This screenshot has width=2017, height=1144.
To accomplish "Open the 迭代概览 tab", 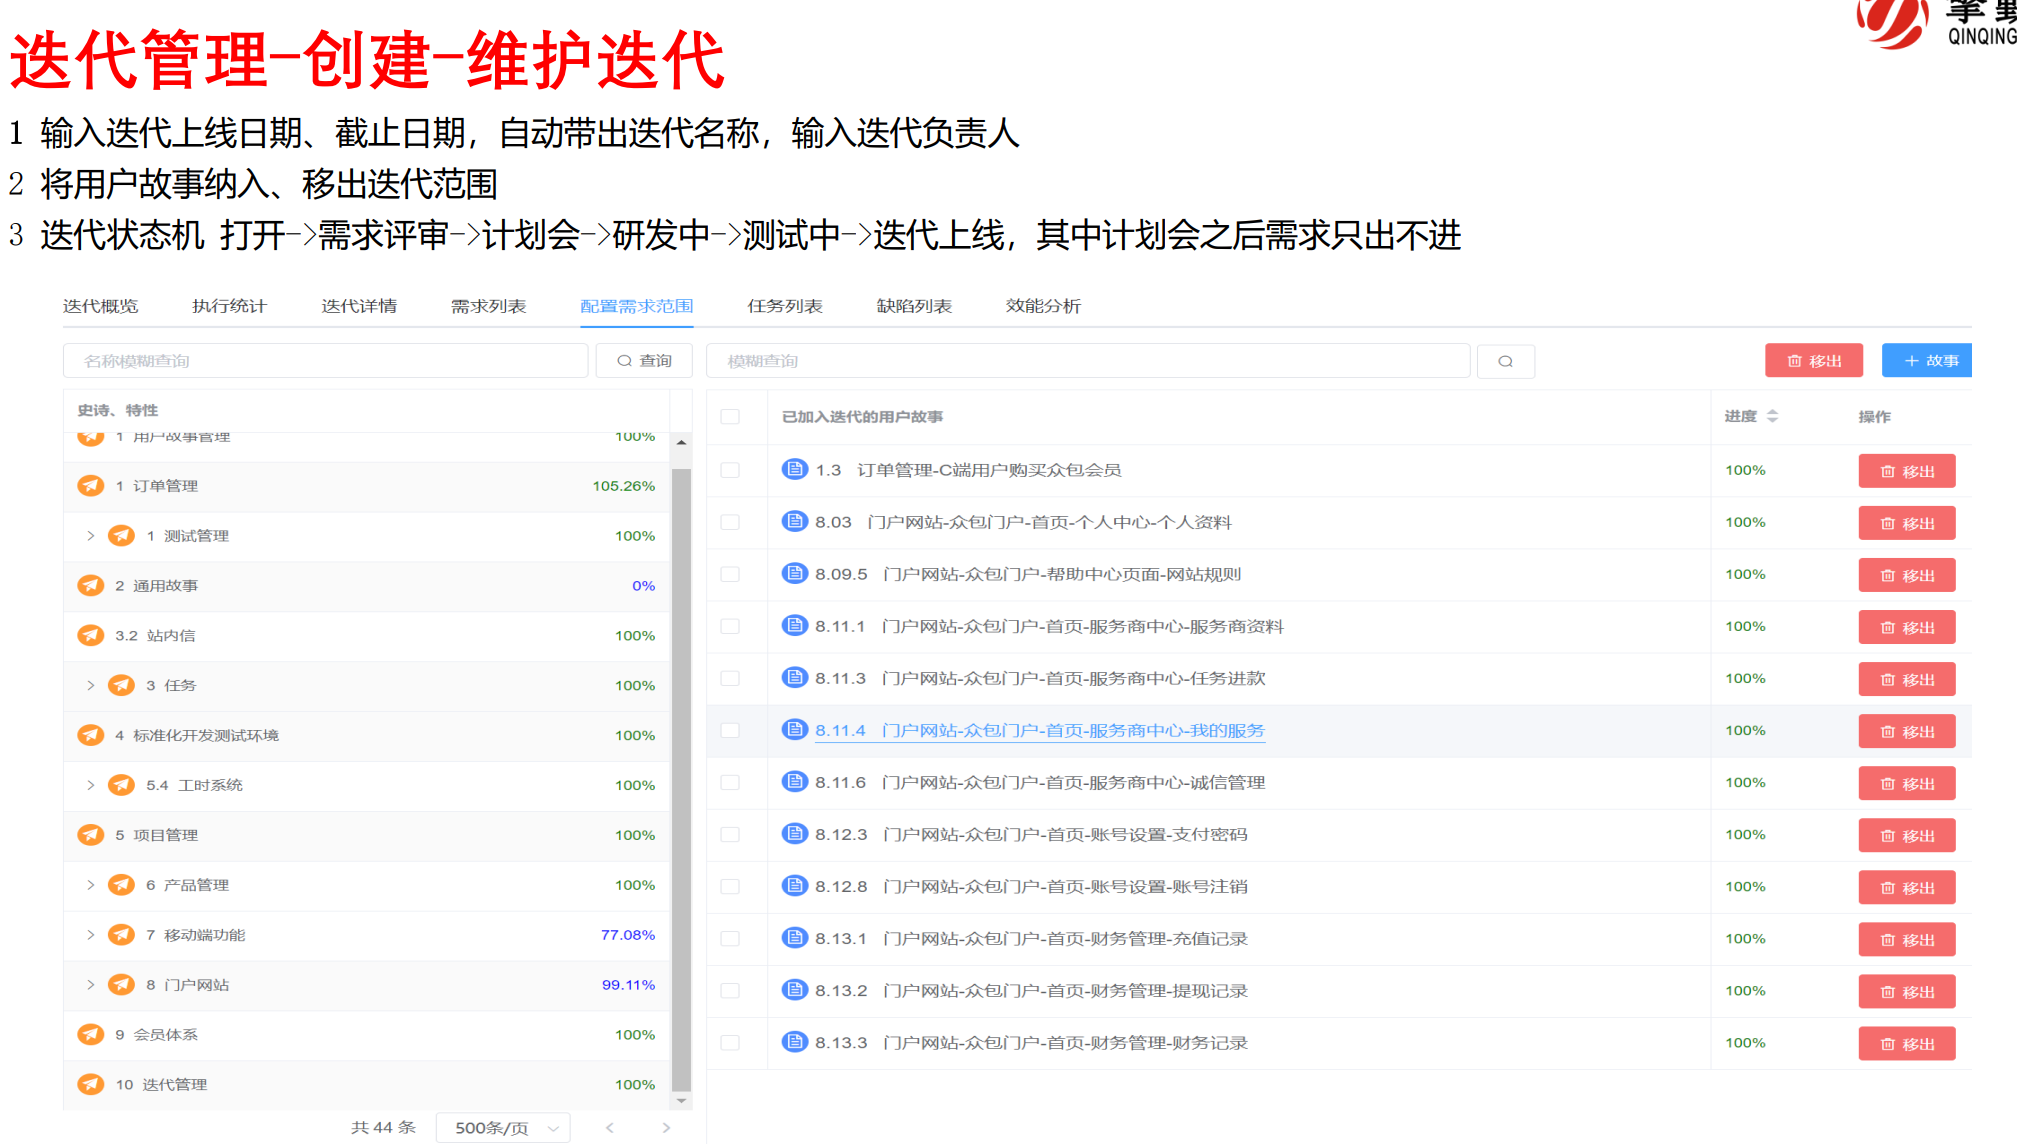I will tap(100, 306).
